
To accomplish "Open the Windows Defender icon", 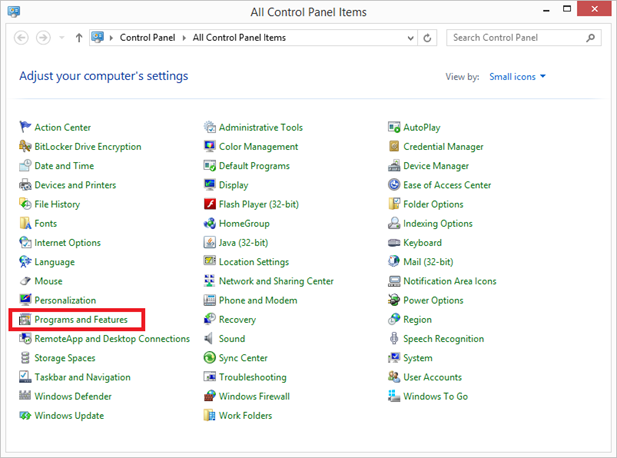I will (x=25, y=396).
